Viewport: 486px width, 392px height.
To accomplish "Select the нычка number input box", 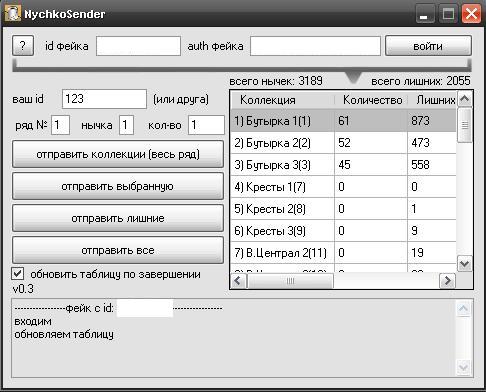I will tap(126, 125).
